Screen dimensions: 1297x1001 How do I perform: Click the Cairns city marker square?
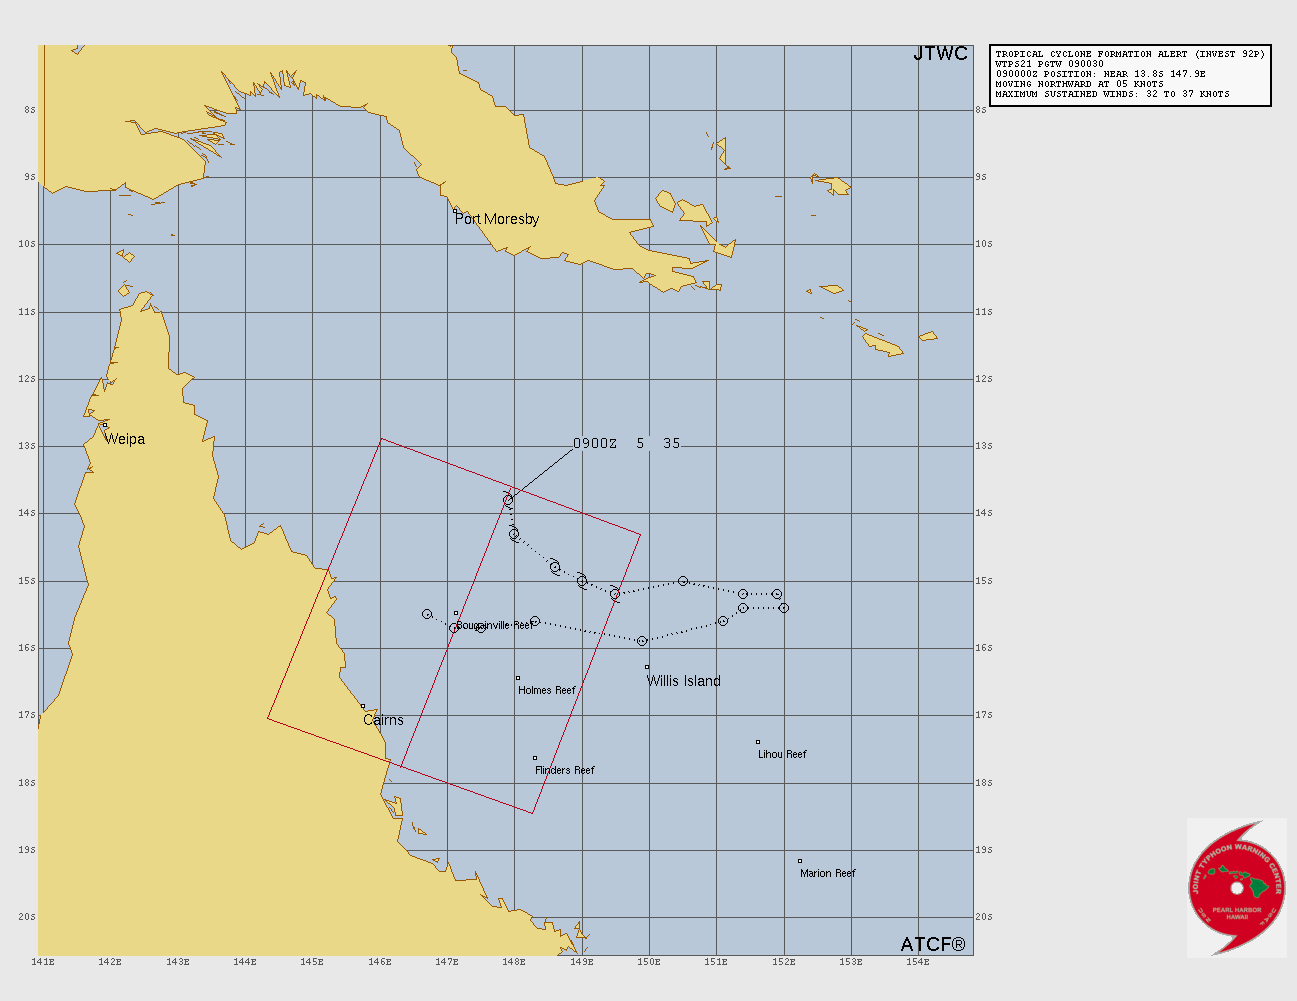click(x=363, y=706)
